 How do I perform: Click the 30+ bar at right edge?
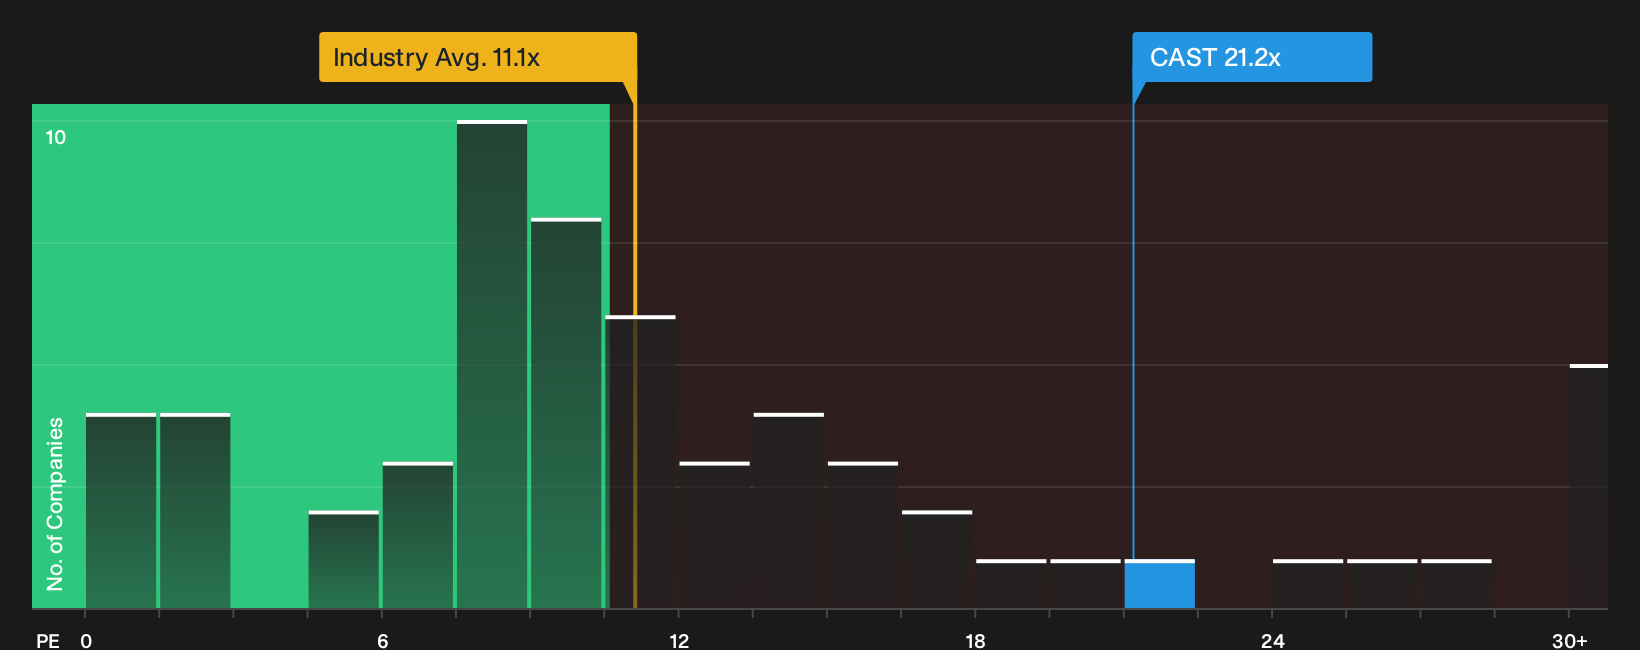pyautogui.click(x=1589, y=486)
